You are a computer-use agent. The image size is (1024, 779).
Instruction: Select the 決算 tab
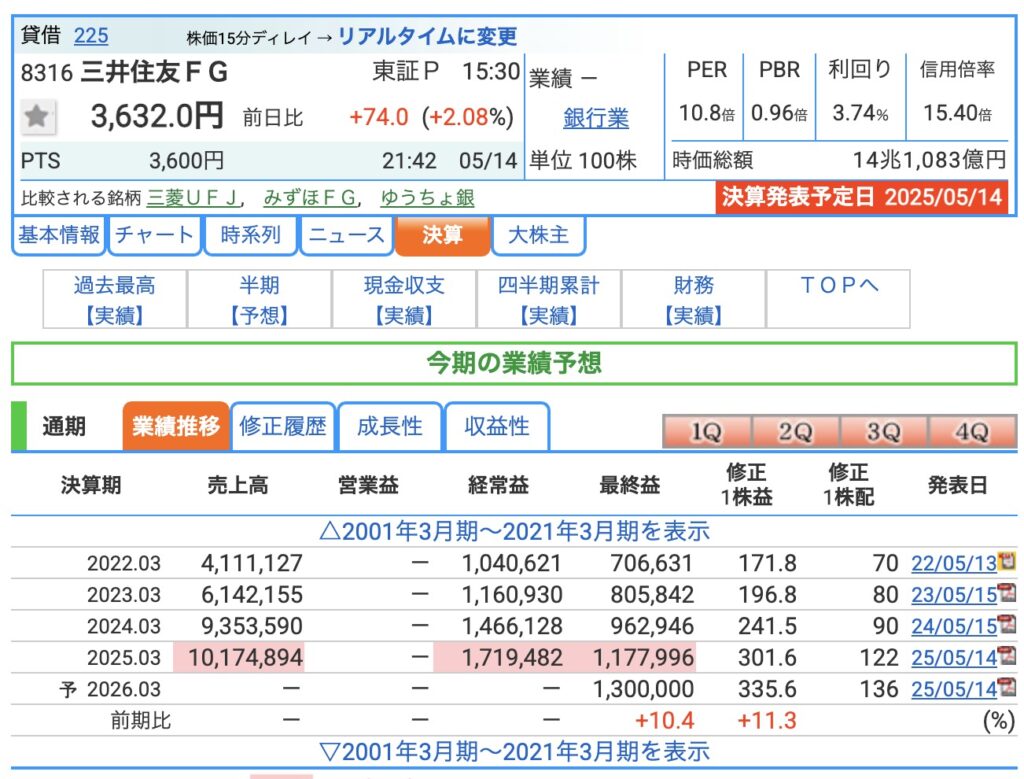pos(442,235)
